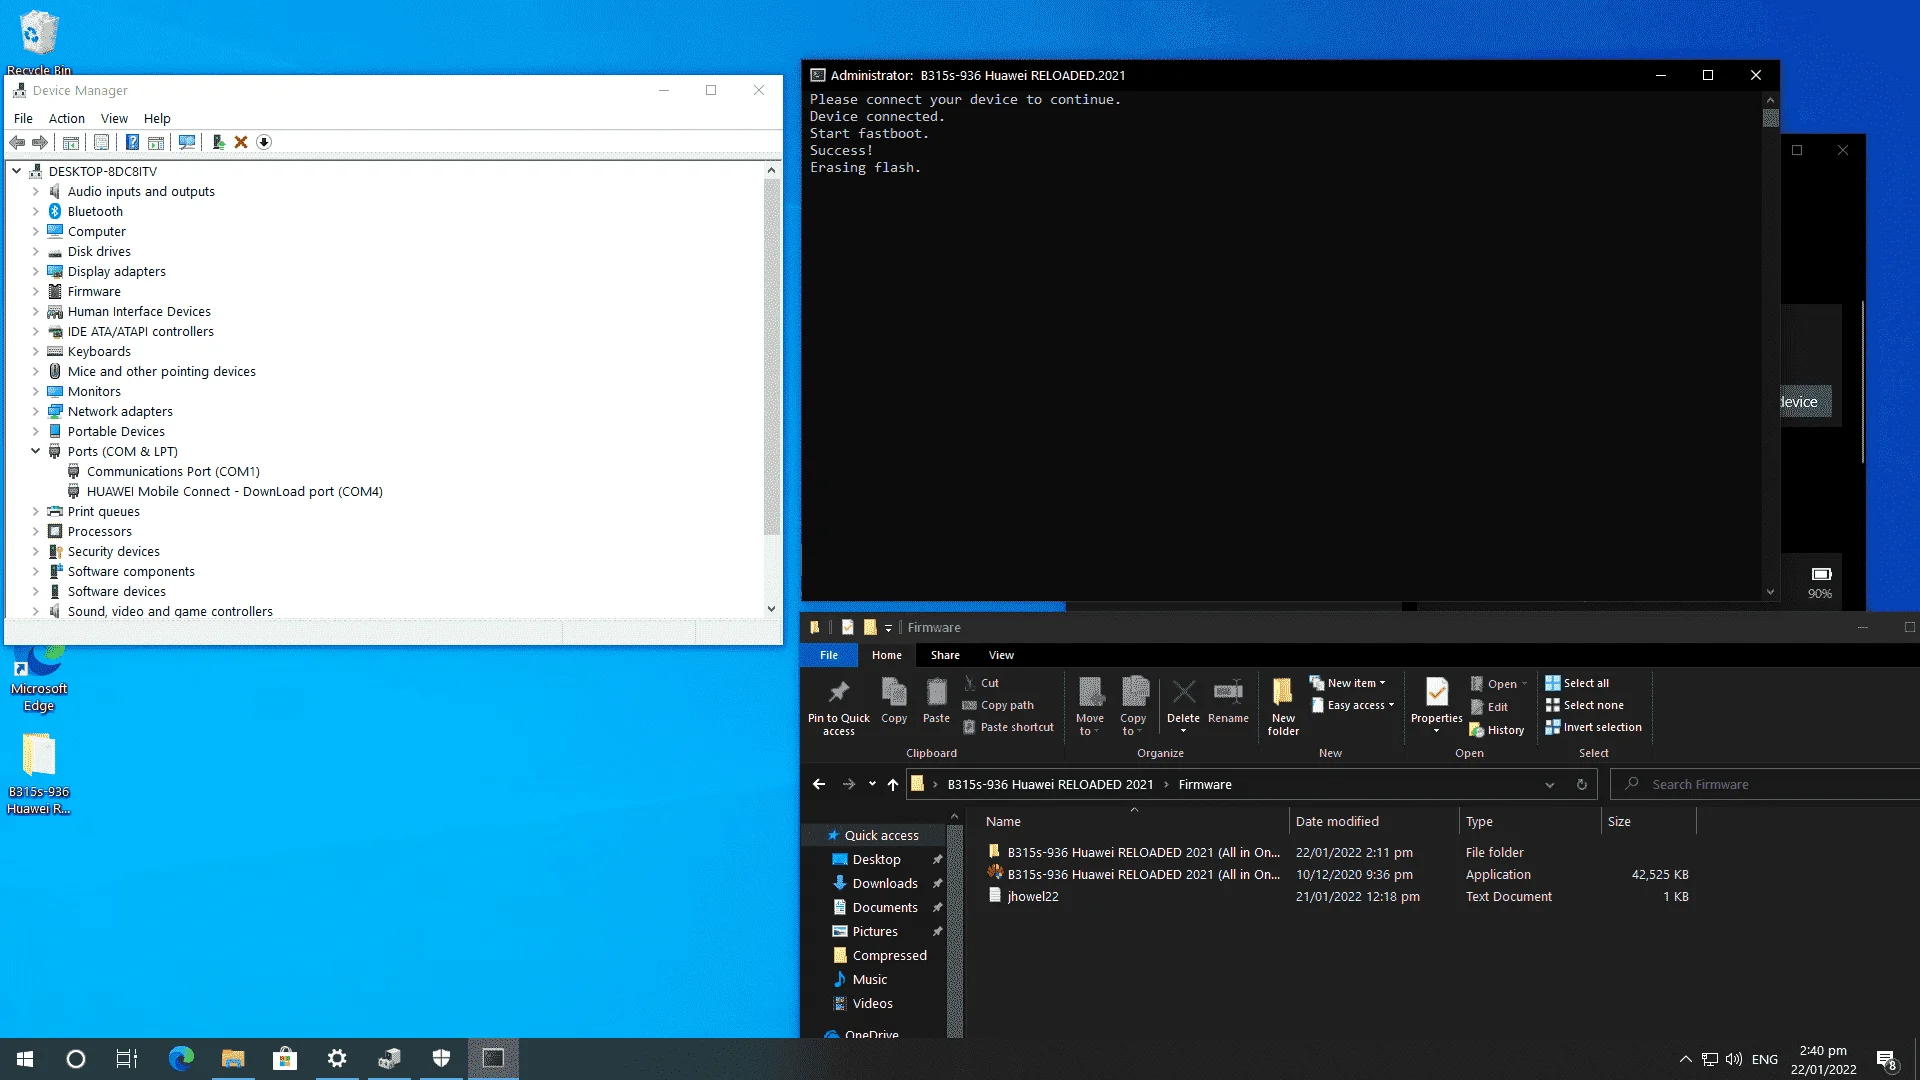Open Microsoft Store from taskbar
This screenshot has height=1080, width=1920.
coord(285,1058)
